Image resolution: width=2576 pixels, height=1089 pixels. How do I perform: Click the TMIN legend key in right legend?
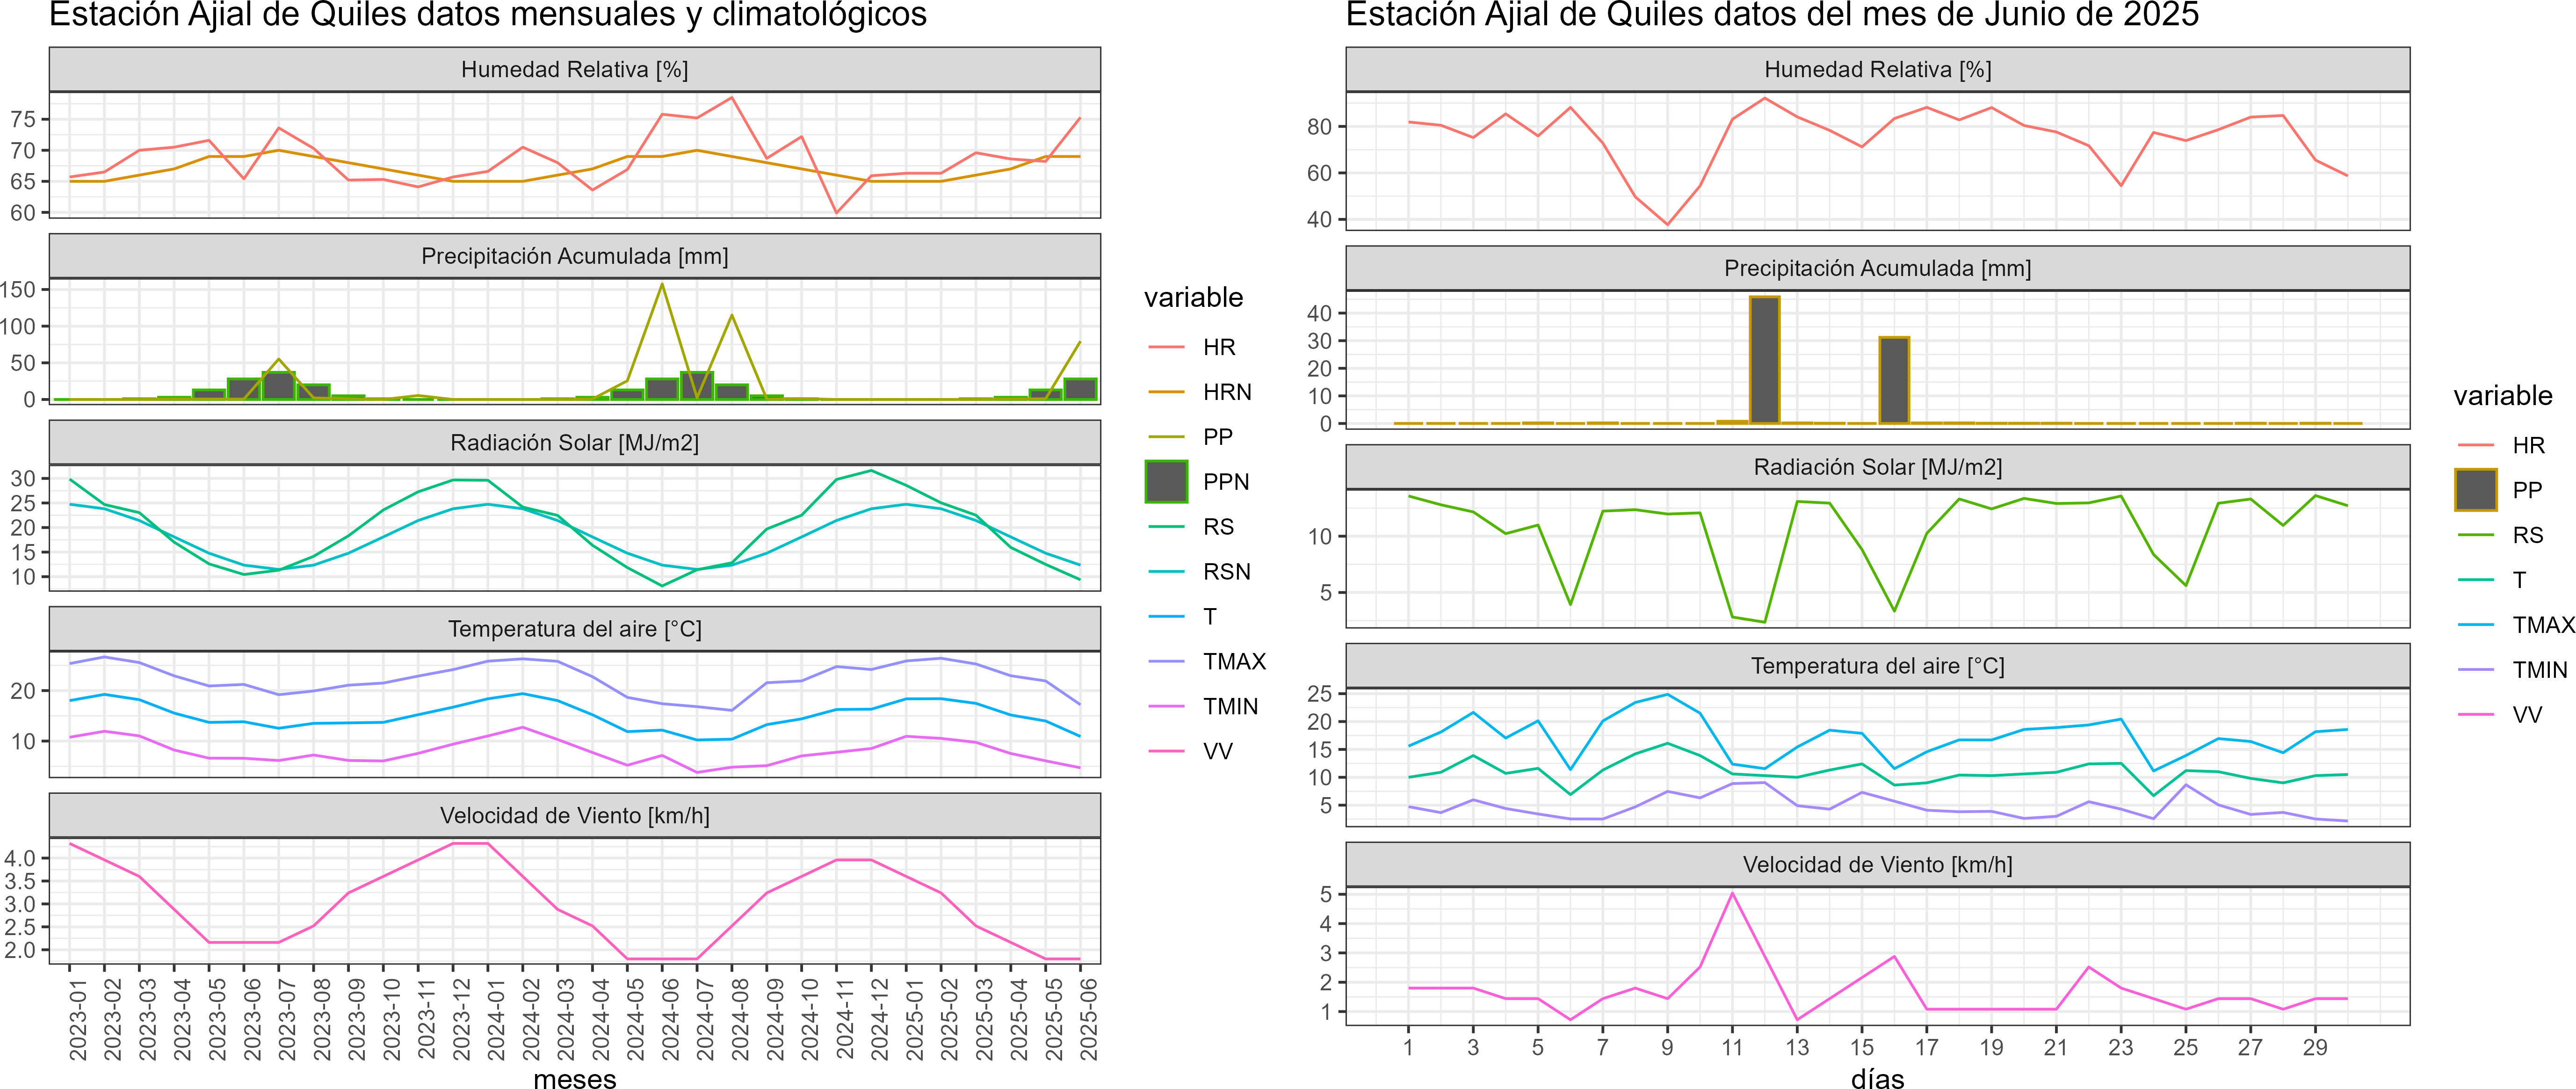pos(2475,670)
